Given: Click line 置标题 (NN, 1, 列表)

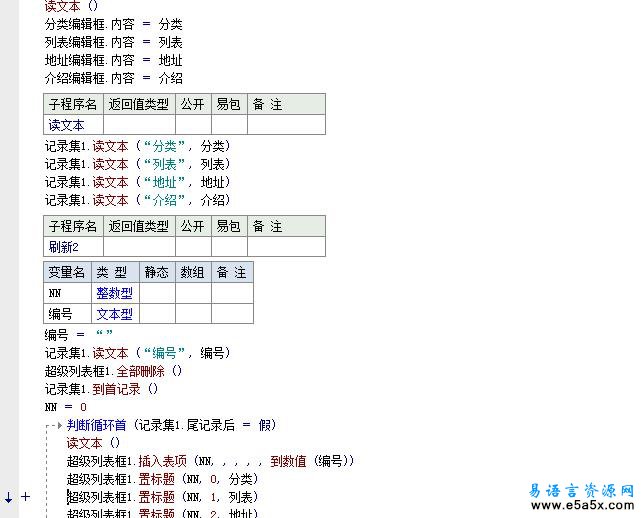Looking at the screenshot, I should pos(162,497).
